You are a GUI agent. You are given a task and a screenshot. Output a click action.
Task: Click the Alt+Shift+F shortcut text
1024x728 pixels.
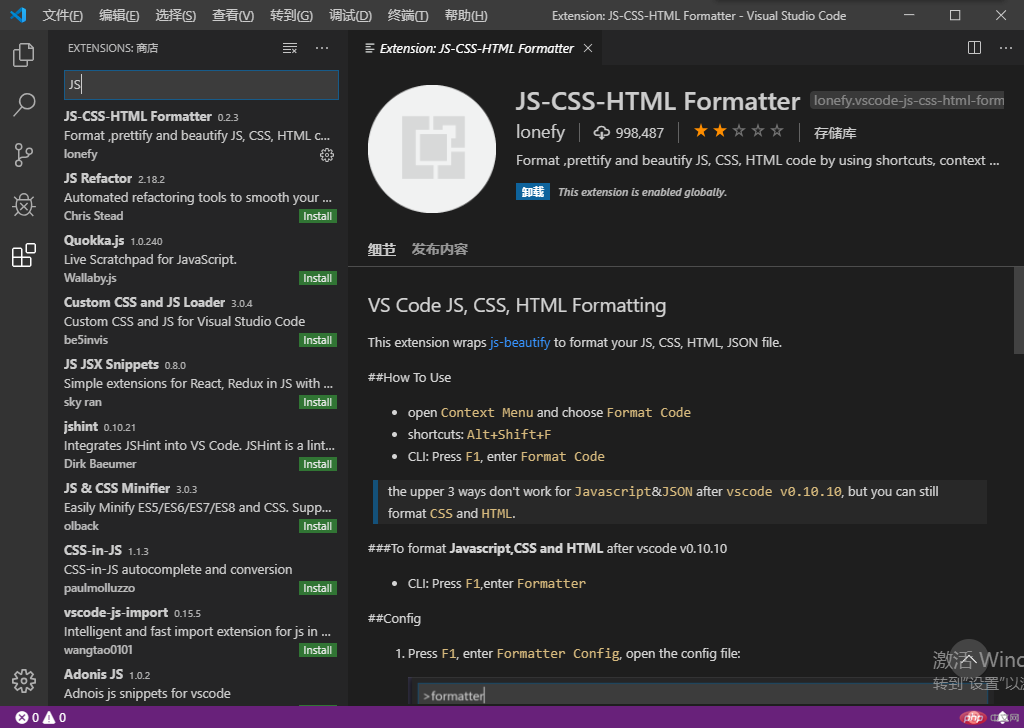pyautogui.click(x=509, y=434)
